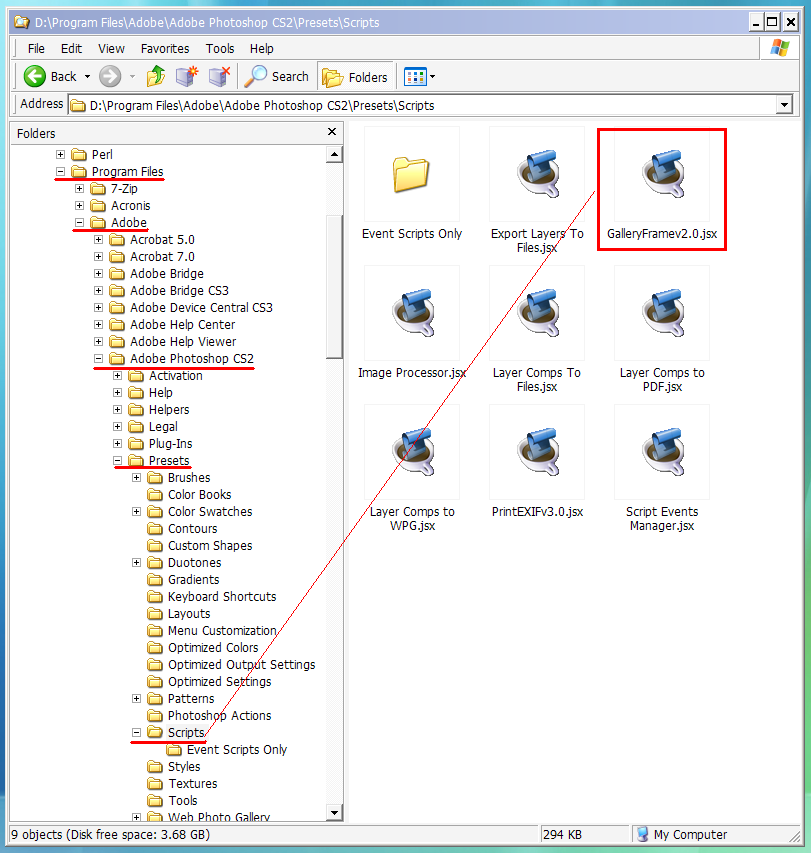The height and width of the screenshot is (853, 811).
Task: Click the grey Forward arrow icon
Action: 110,77
